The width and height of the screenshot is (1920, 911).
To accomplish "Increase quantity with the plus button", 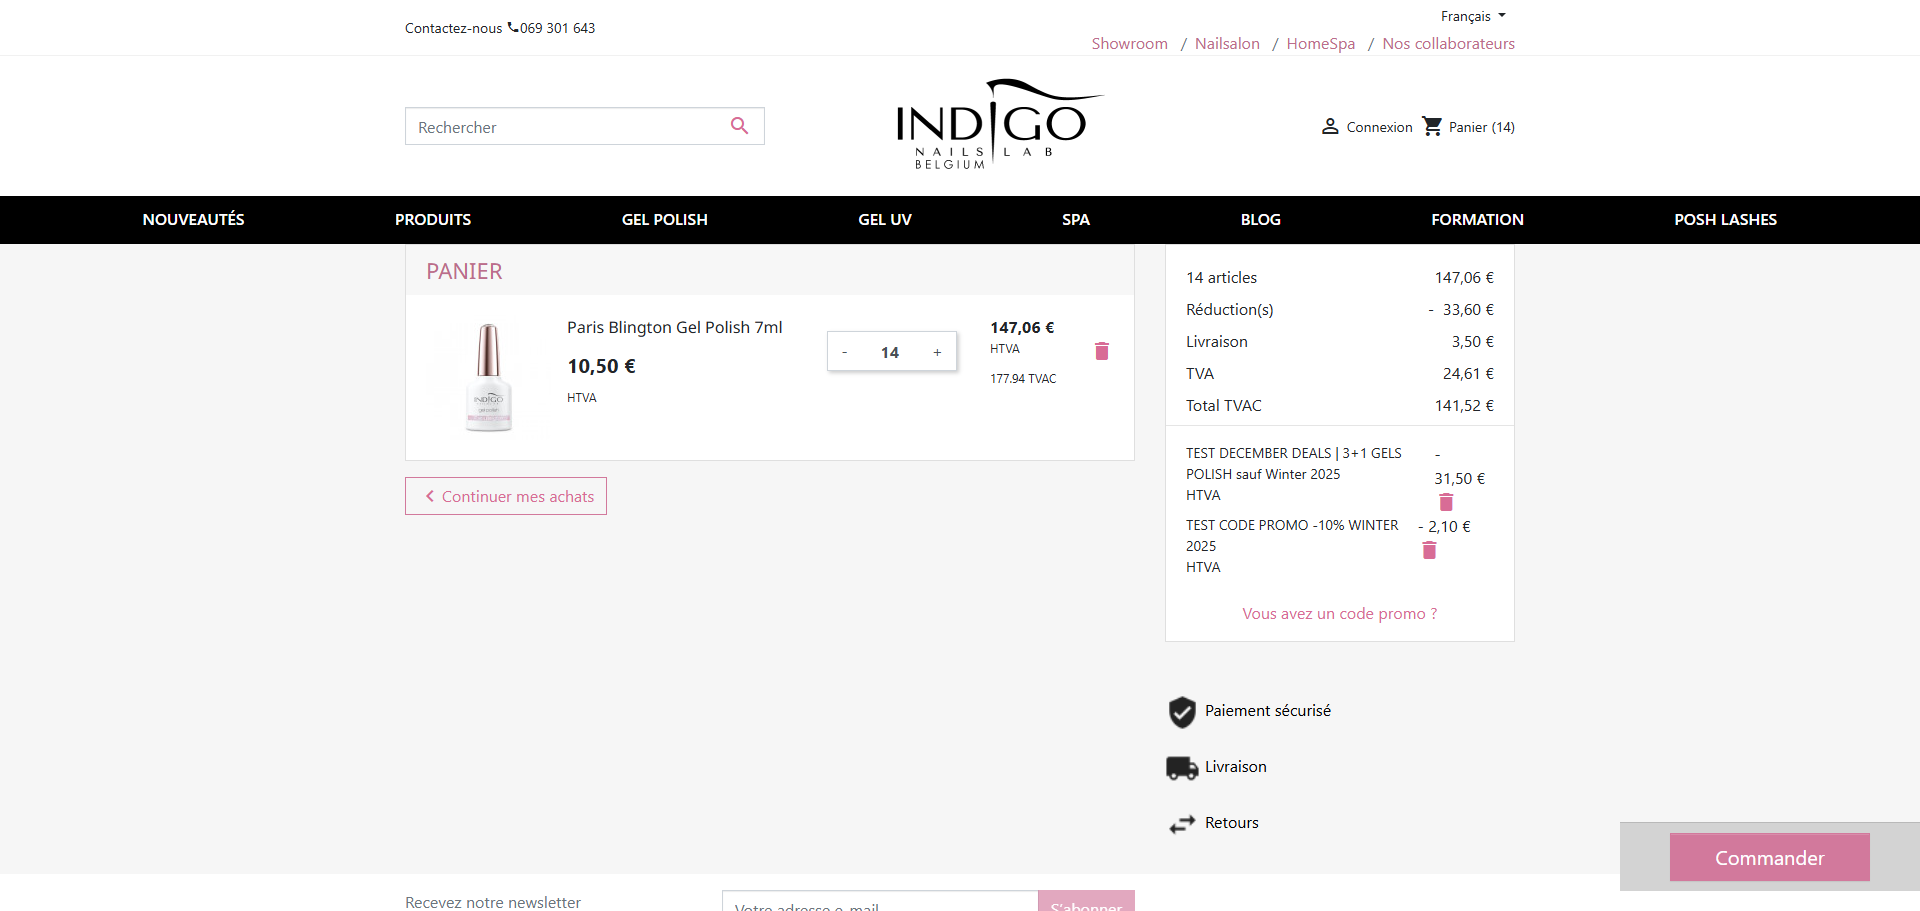I will 937,352.
